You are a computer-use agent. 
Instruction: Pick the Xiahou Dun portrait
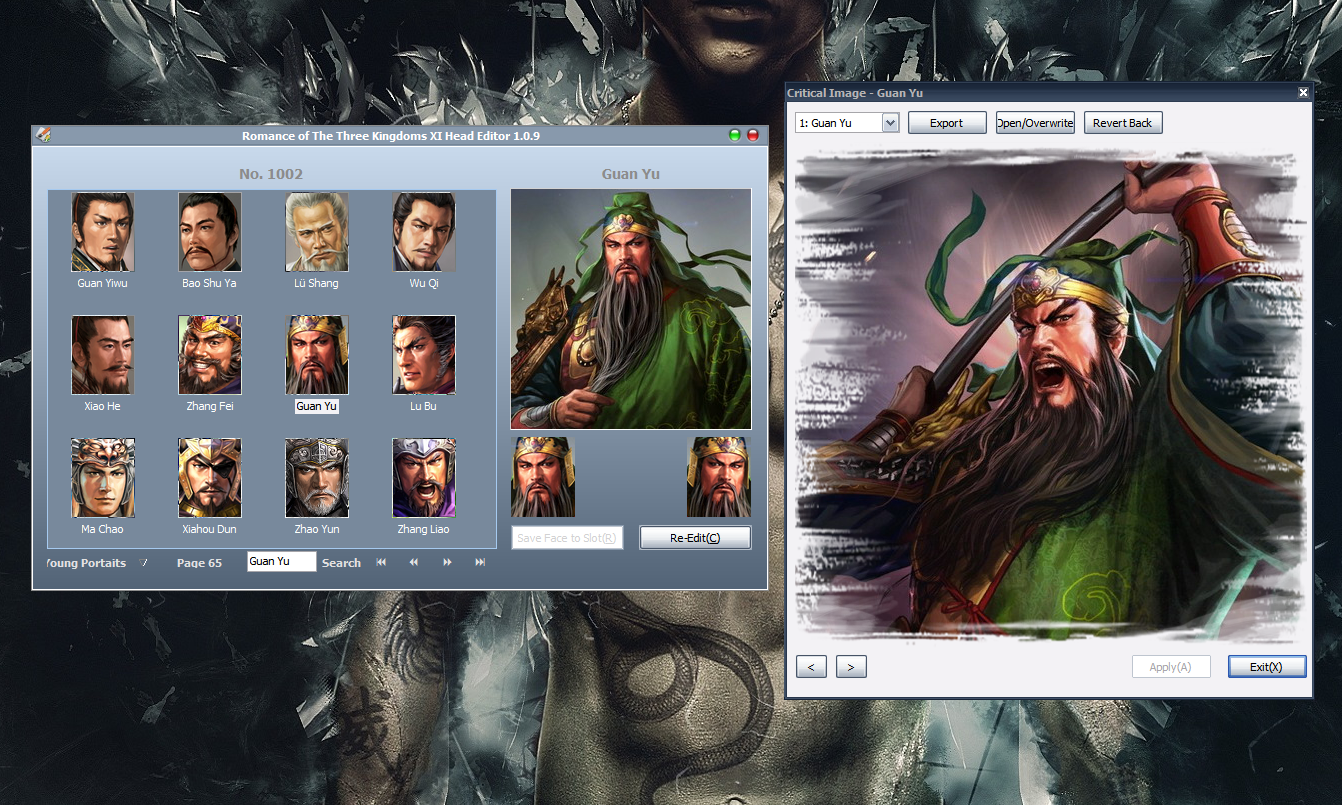point(210,478)
